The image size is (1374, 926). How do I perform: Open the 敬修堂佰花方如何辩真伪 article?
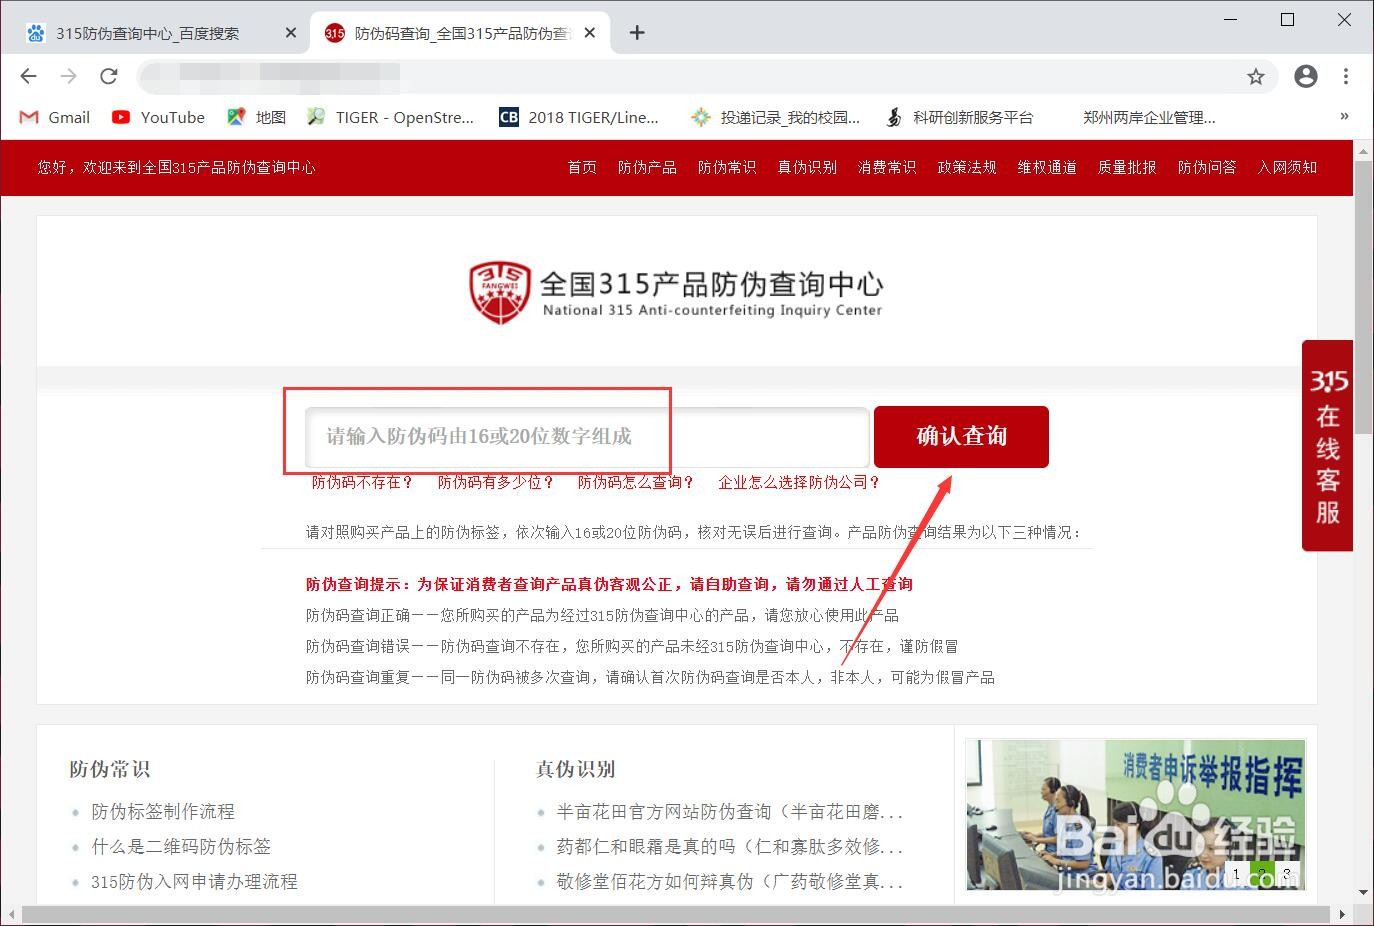730,881
